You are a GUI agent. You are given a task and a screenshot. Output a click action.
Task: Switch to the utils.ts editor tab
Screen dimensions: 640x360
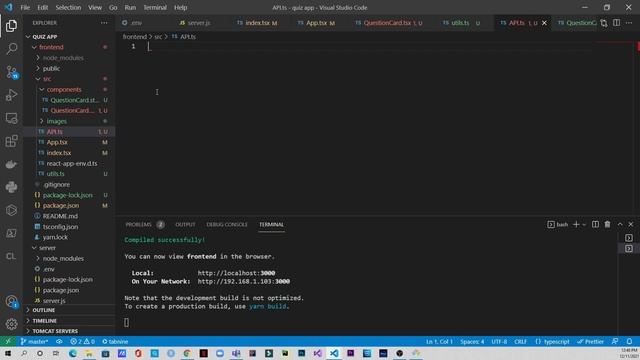[461, 23]
